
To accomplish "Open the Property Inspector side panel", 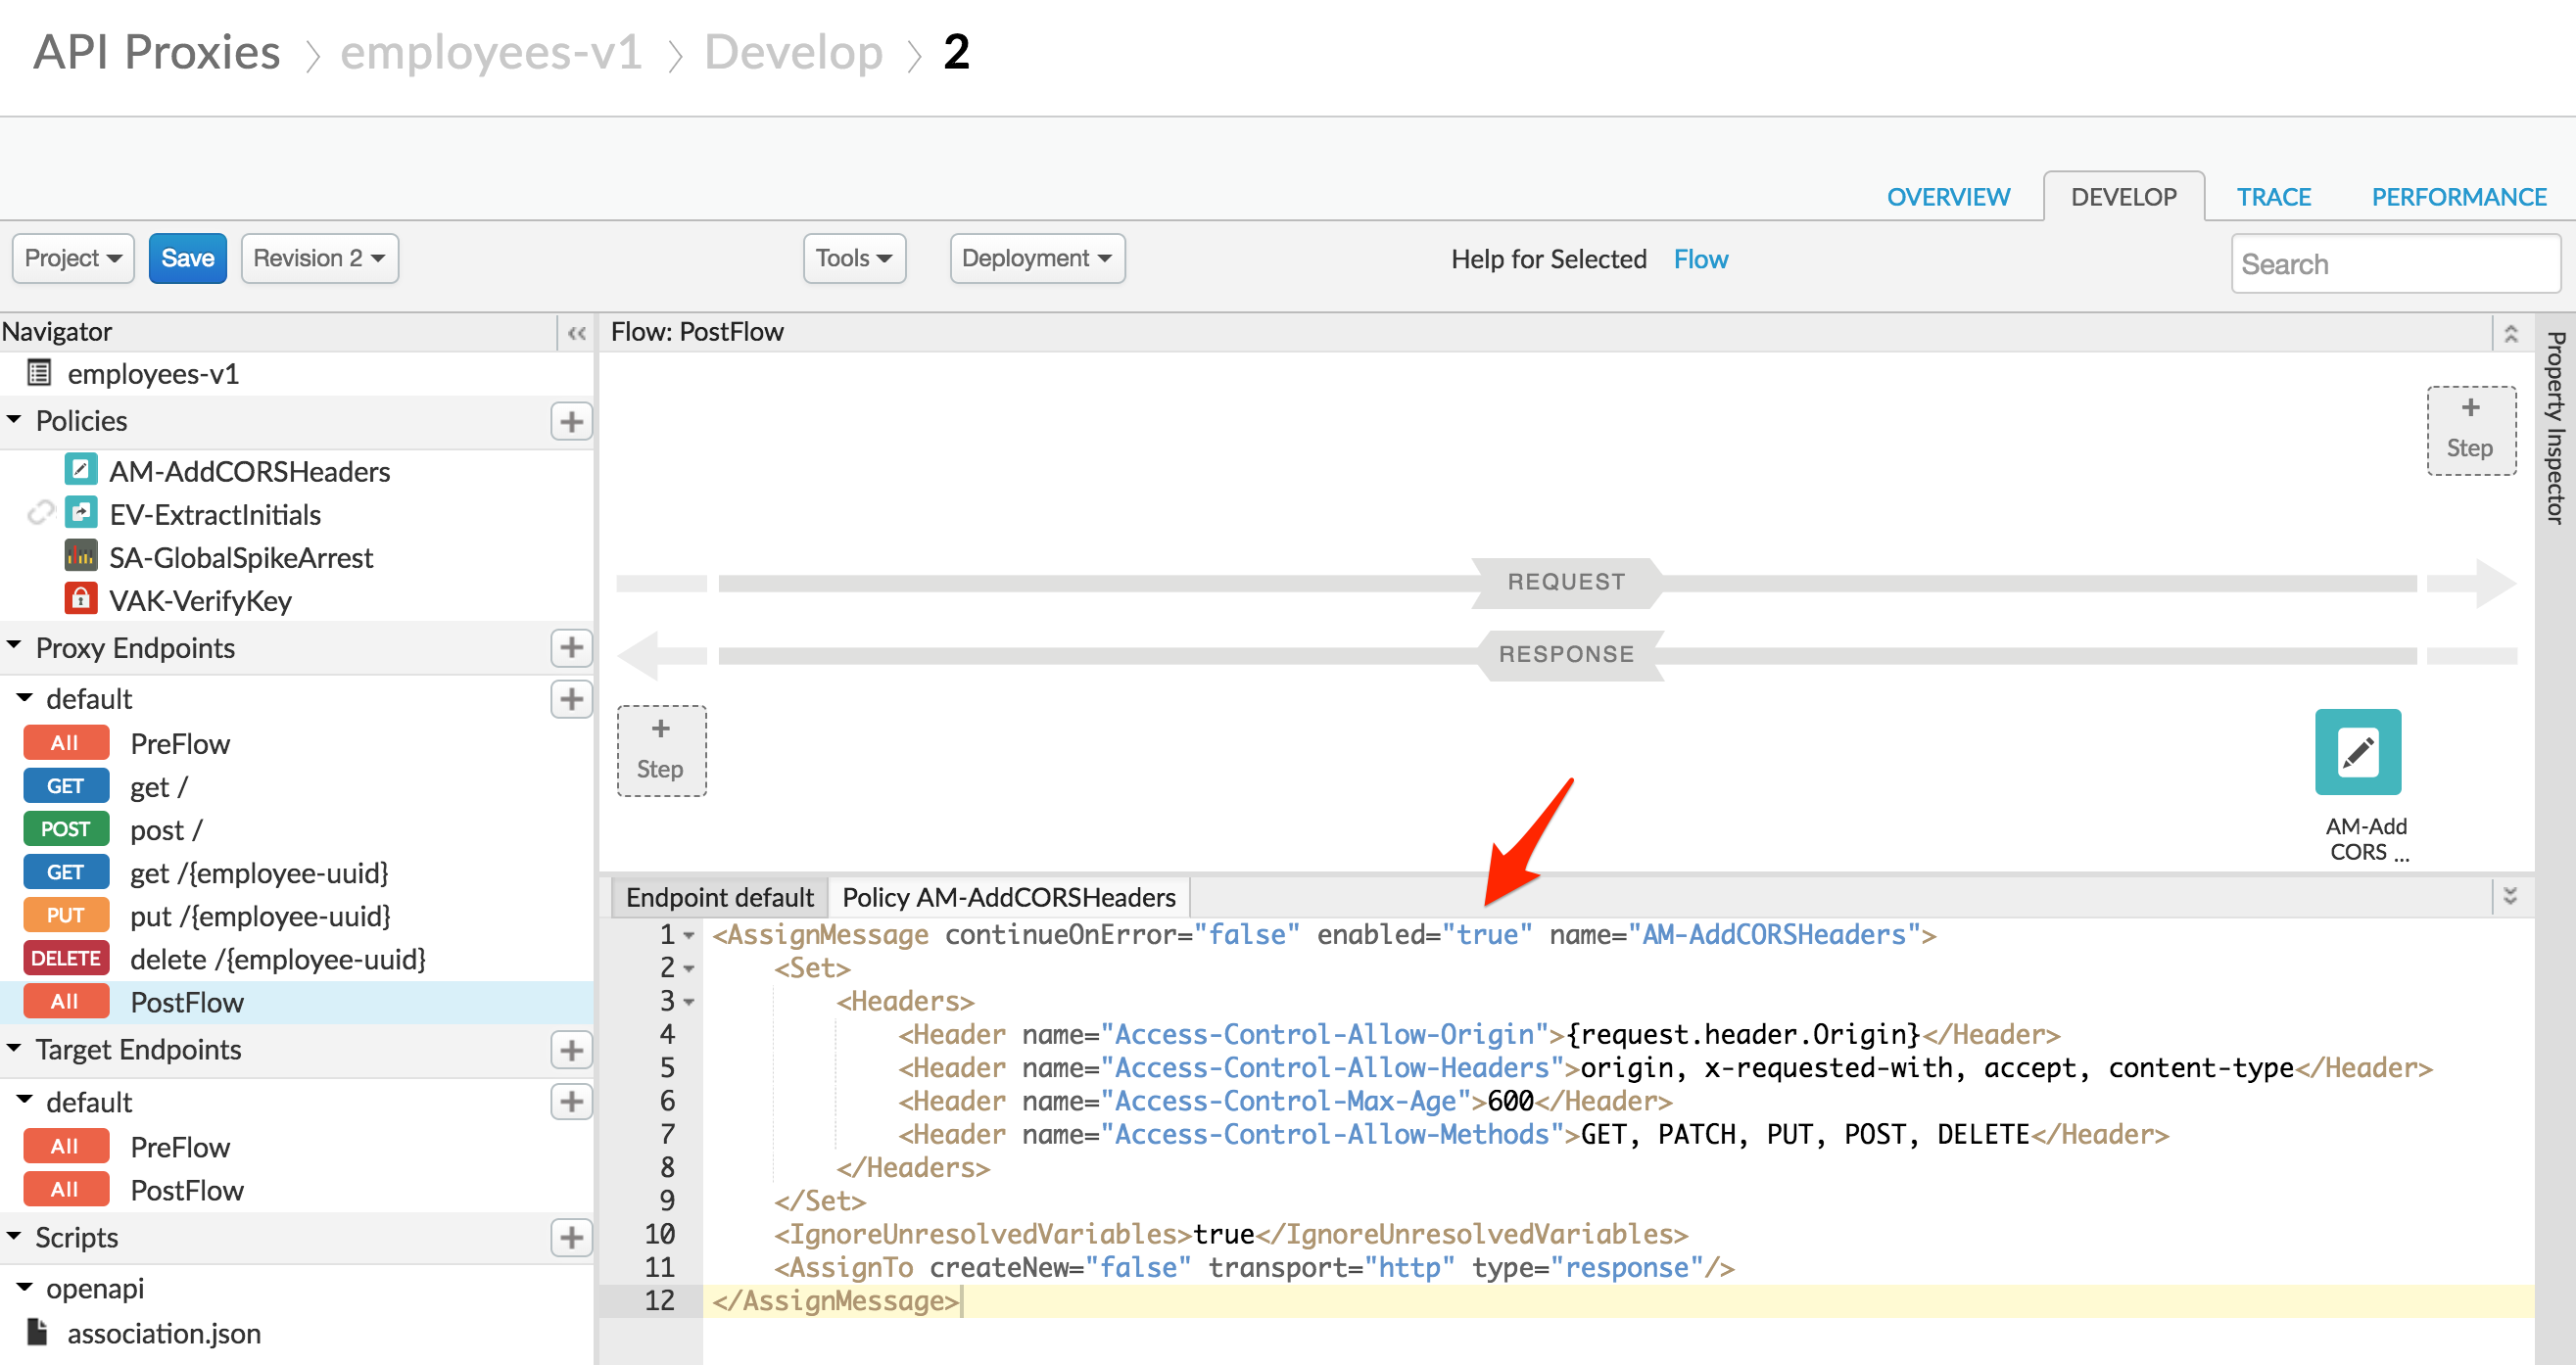I will click(x=2556, y=428).
